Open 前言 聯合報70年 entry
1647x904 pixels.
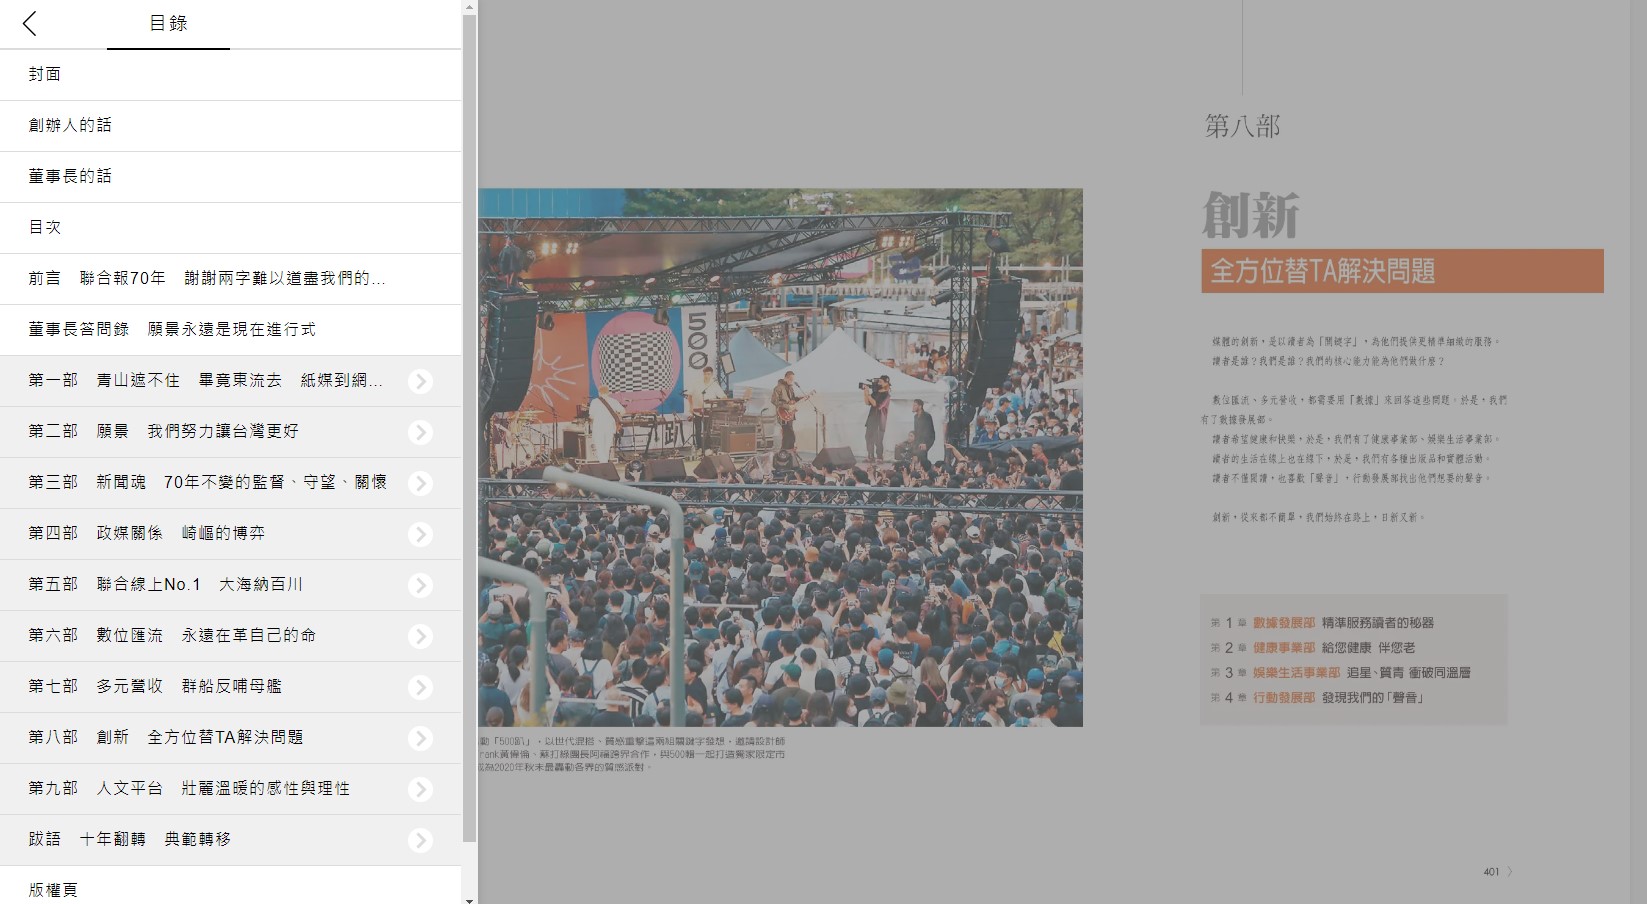(207, 278)
